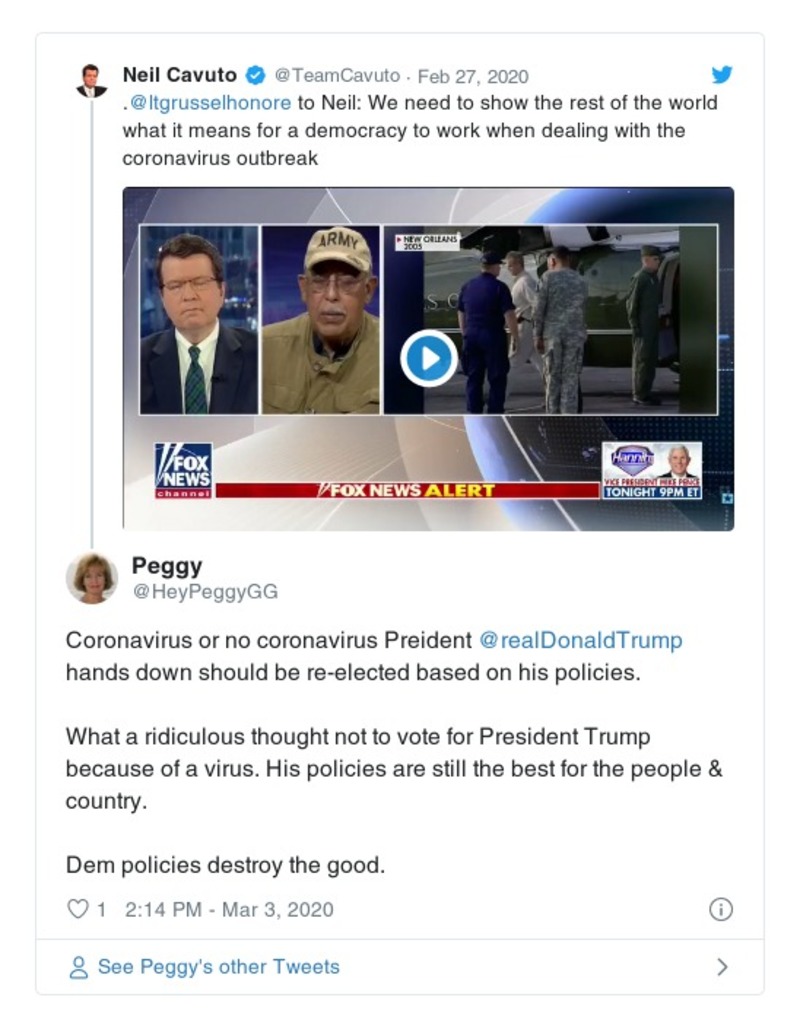Click the Fox News channel logo in the video
Viewport: 800px width, 1029px height.
click(184, 469)
